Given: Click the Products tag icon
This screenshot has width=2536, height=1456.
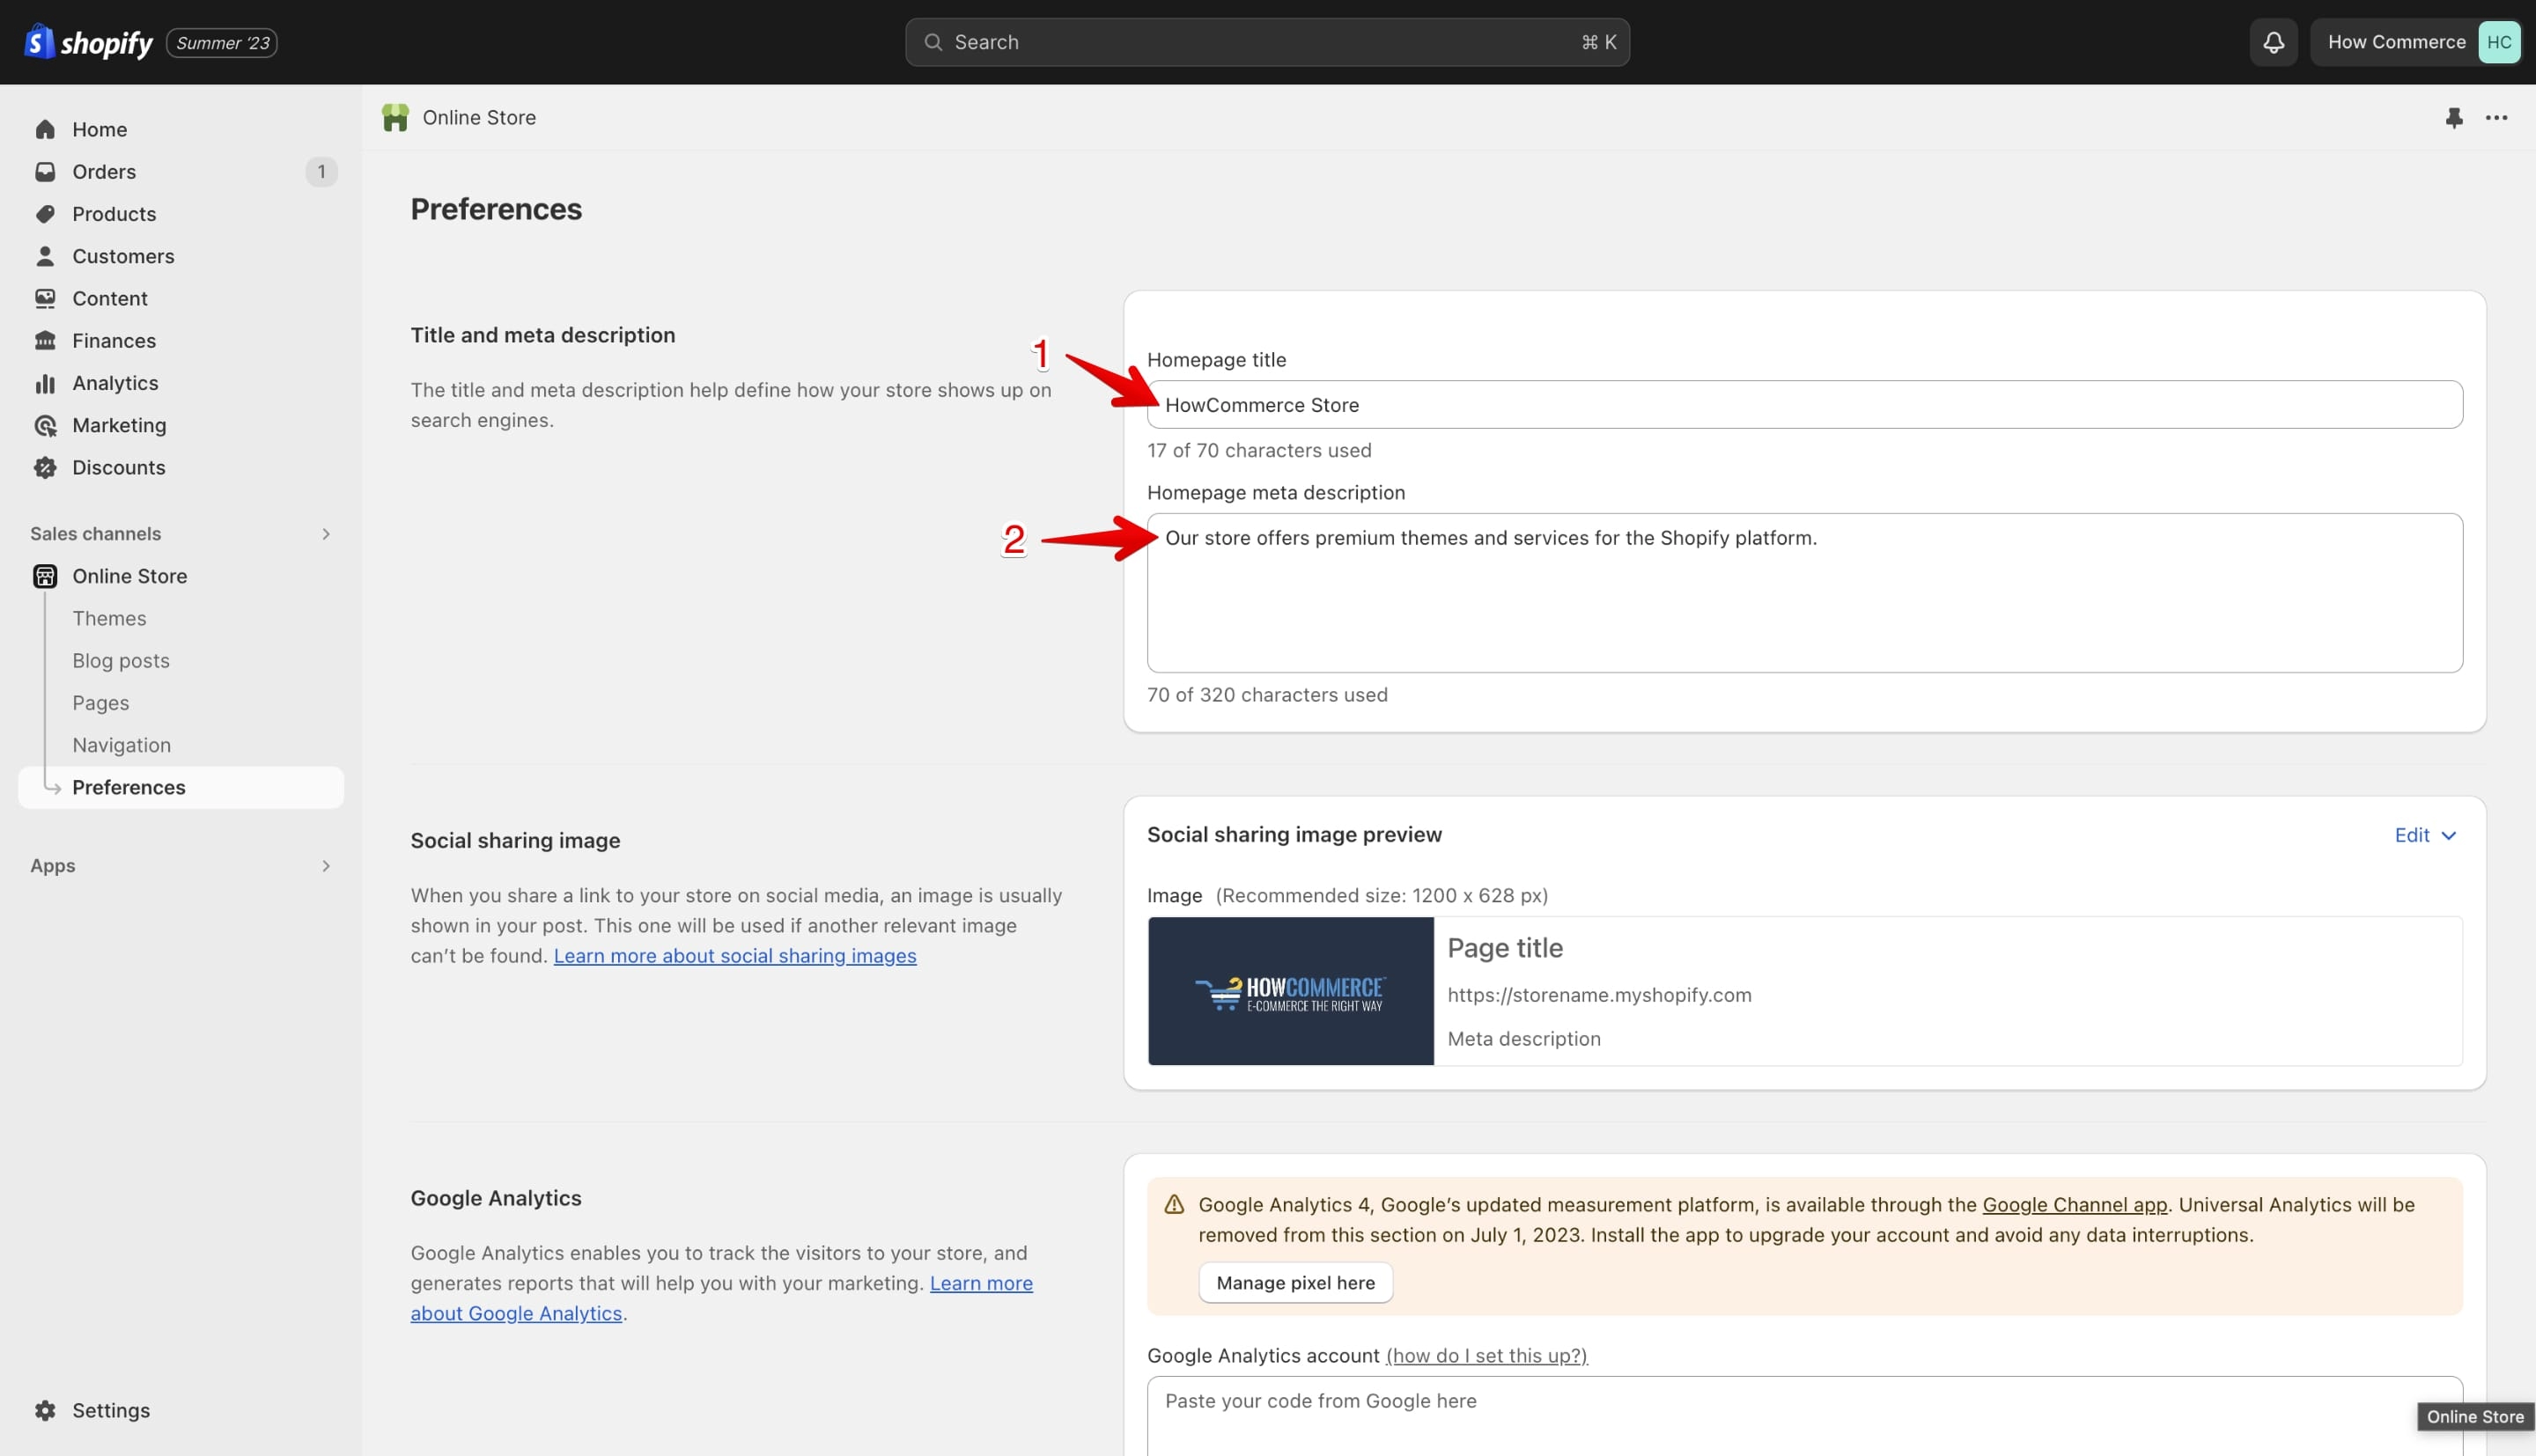Looking at the screenshot, I should 45,214.
